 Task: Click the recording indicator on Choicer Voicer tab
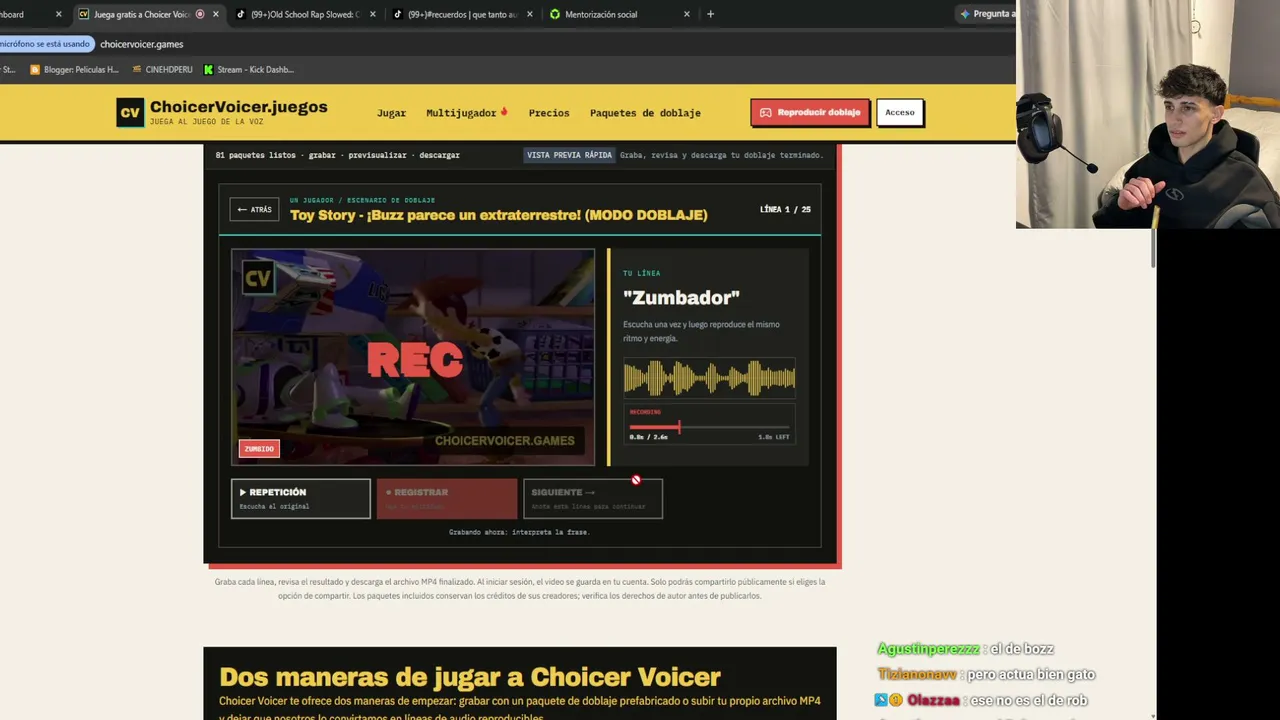tap(200, 14)
